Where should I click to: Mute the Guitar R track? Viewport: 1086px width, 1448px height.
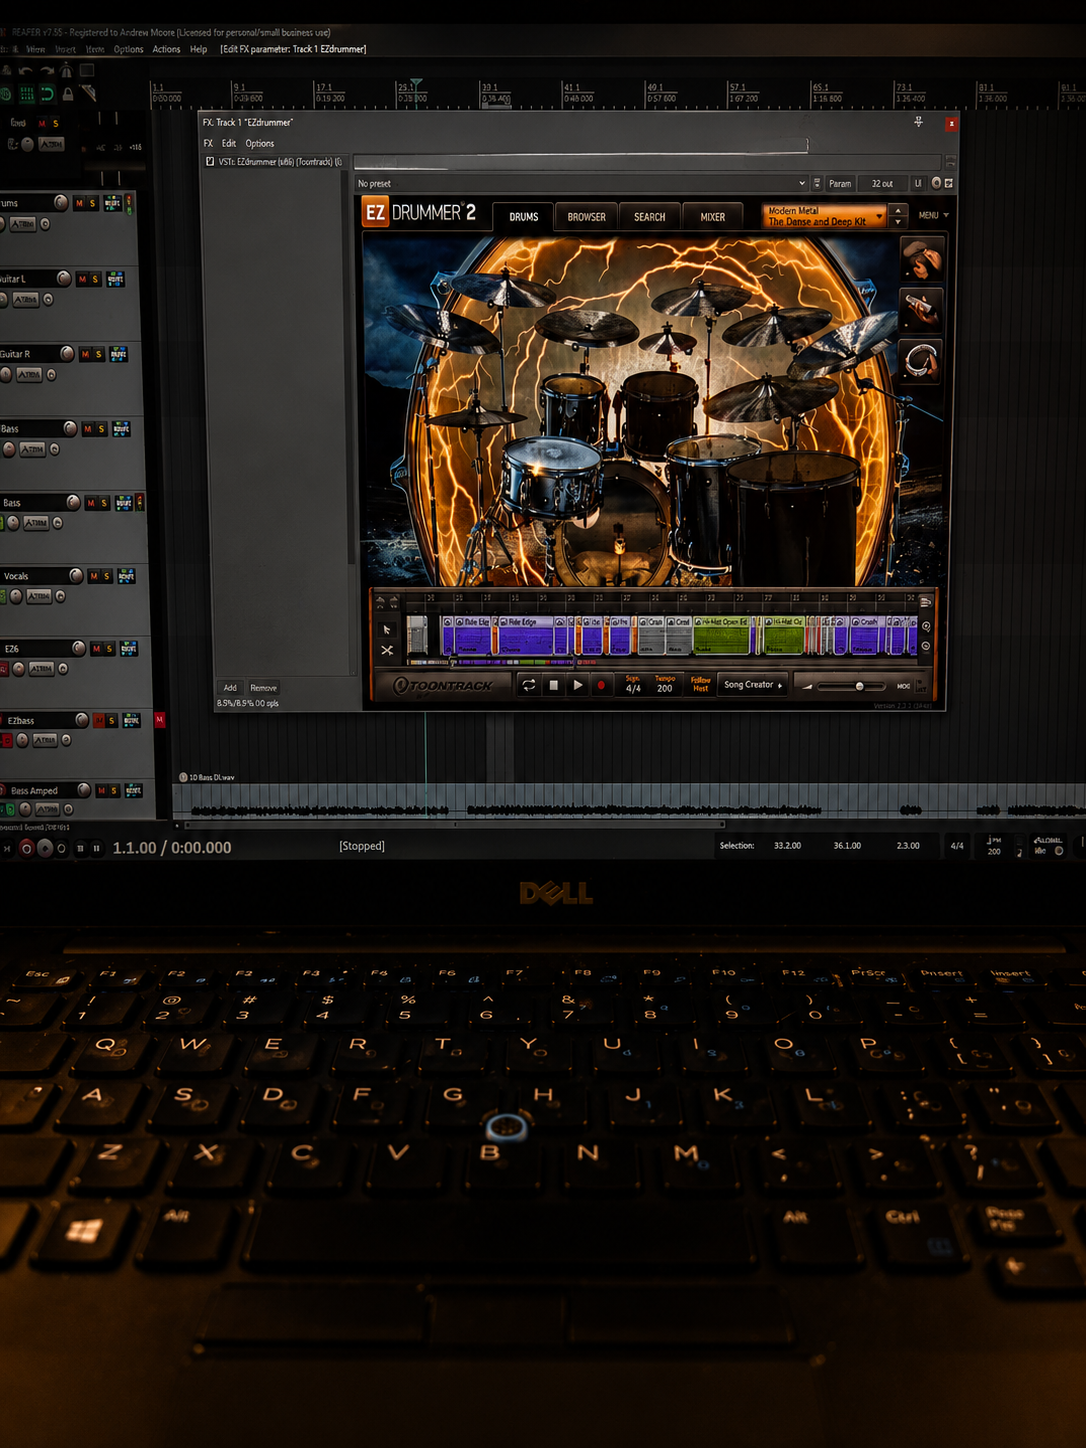tap(86, 354)
